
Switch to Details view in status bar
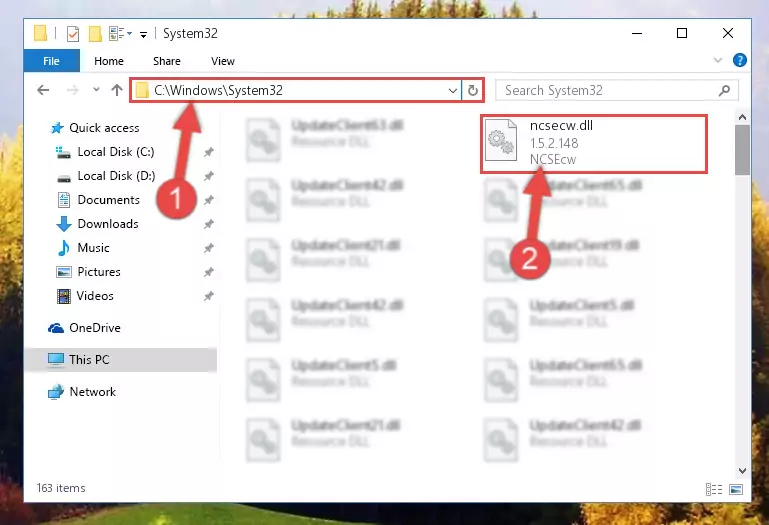[714, 489]
